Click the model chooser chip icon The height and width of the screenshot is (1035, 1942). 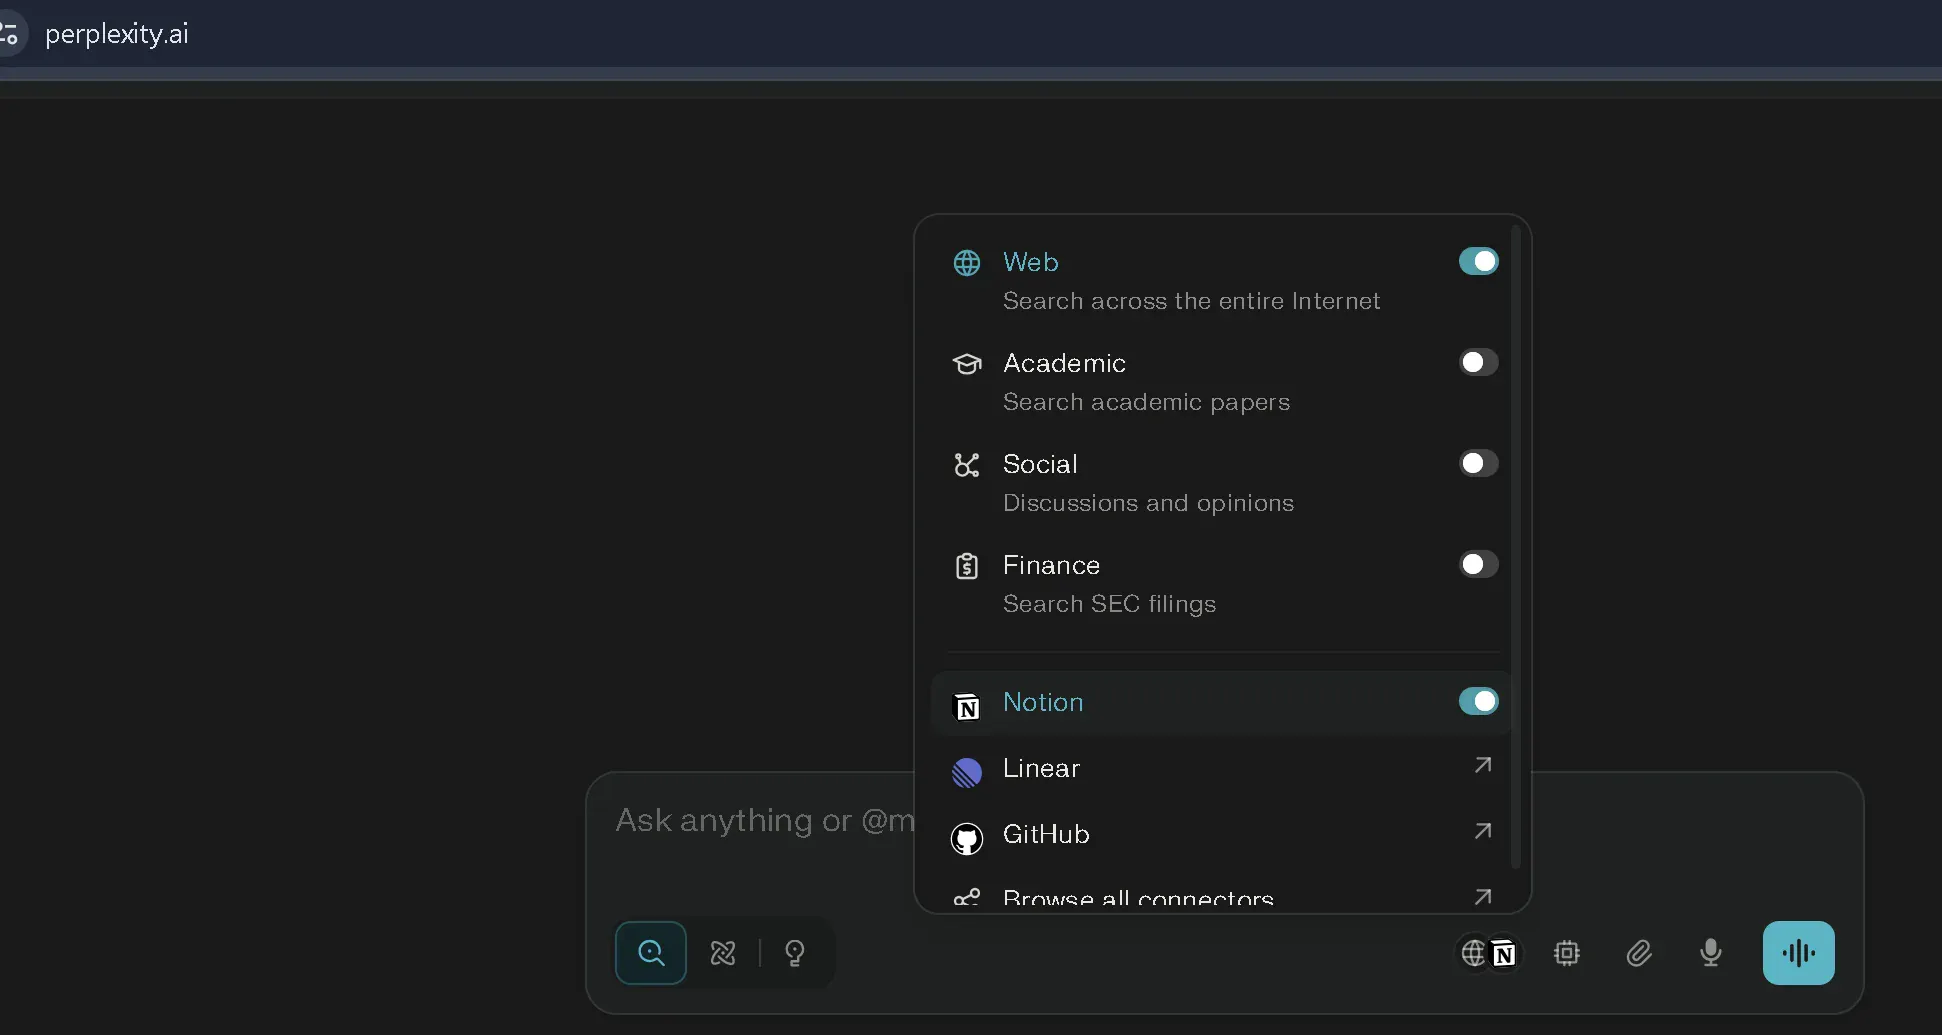[x=1566, y=953]
